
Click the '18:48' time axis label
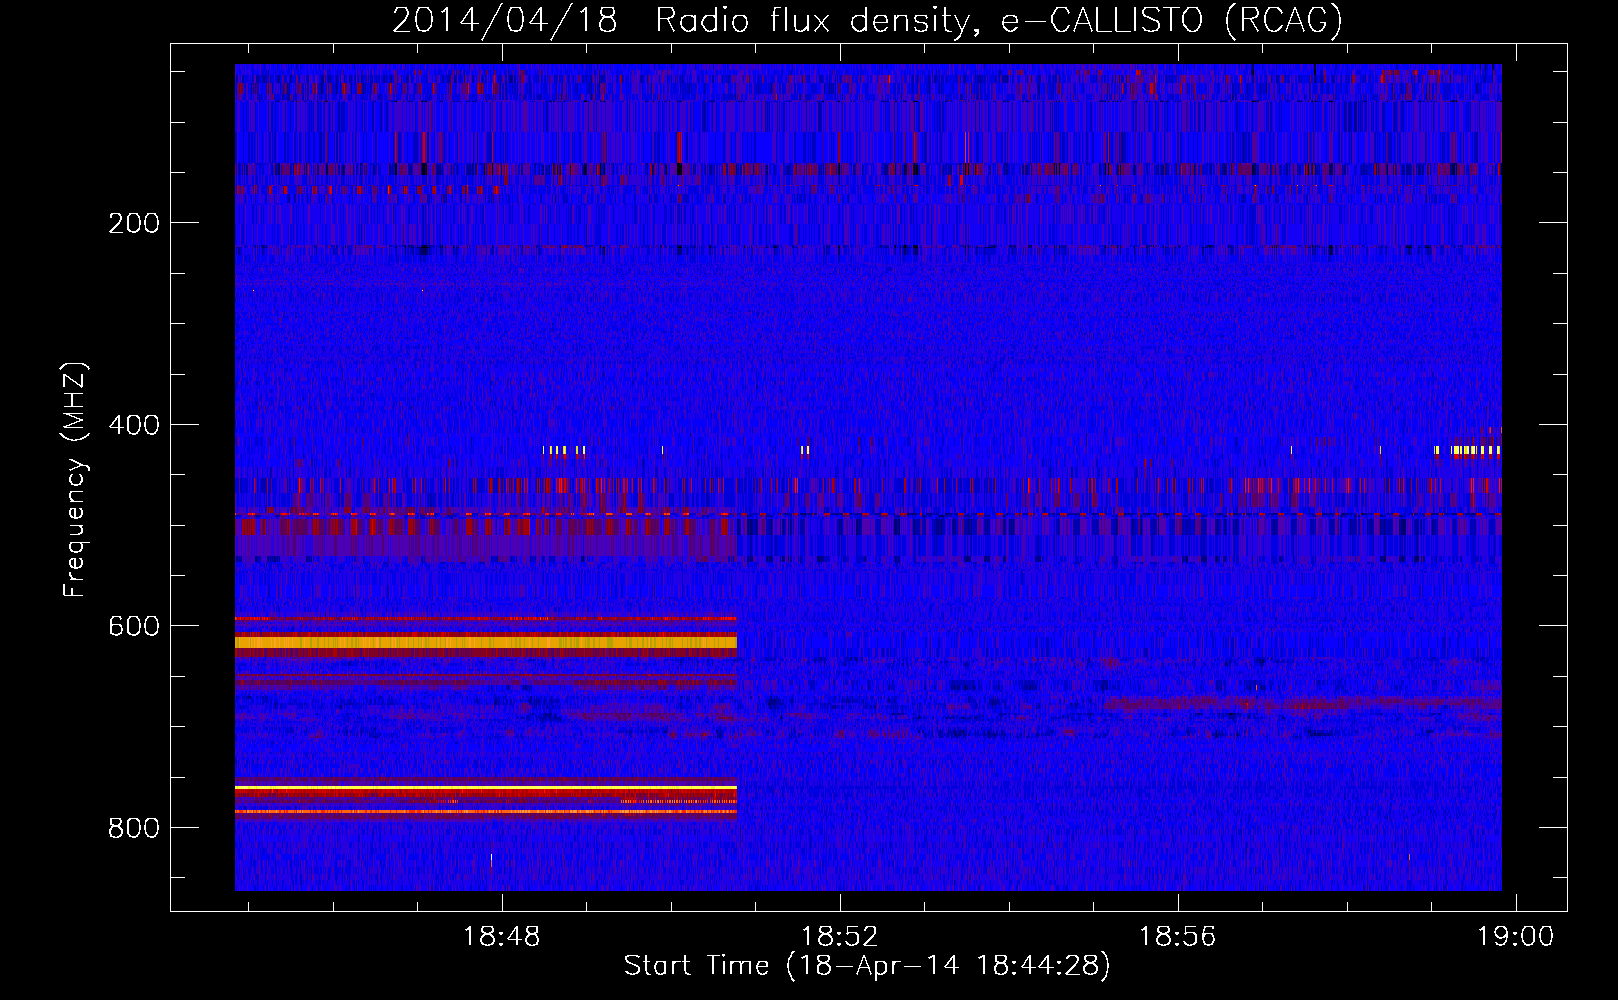point(501,937)
